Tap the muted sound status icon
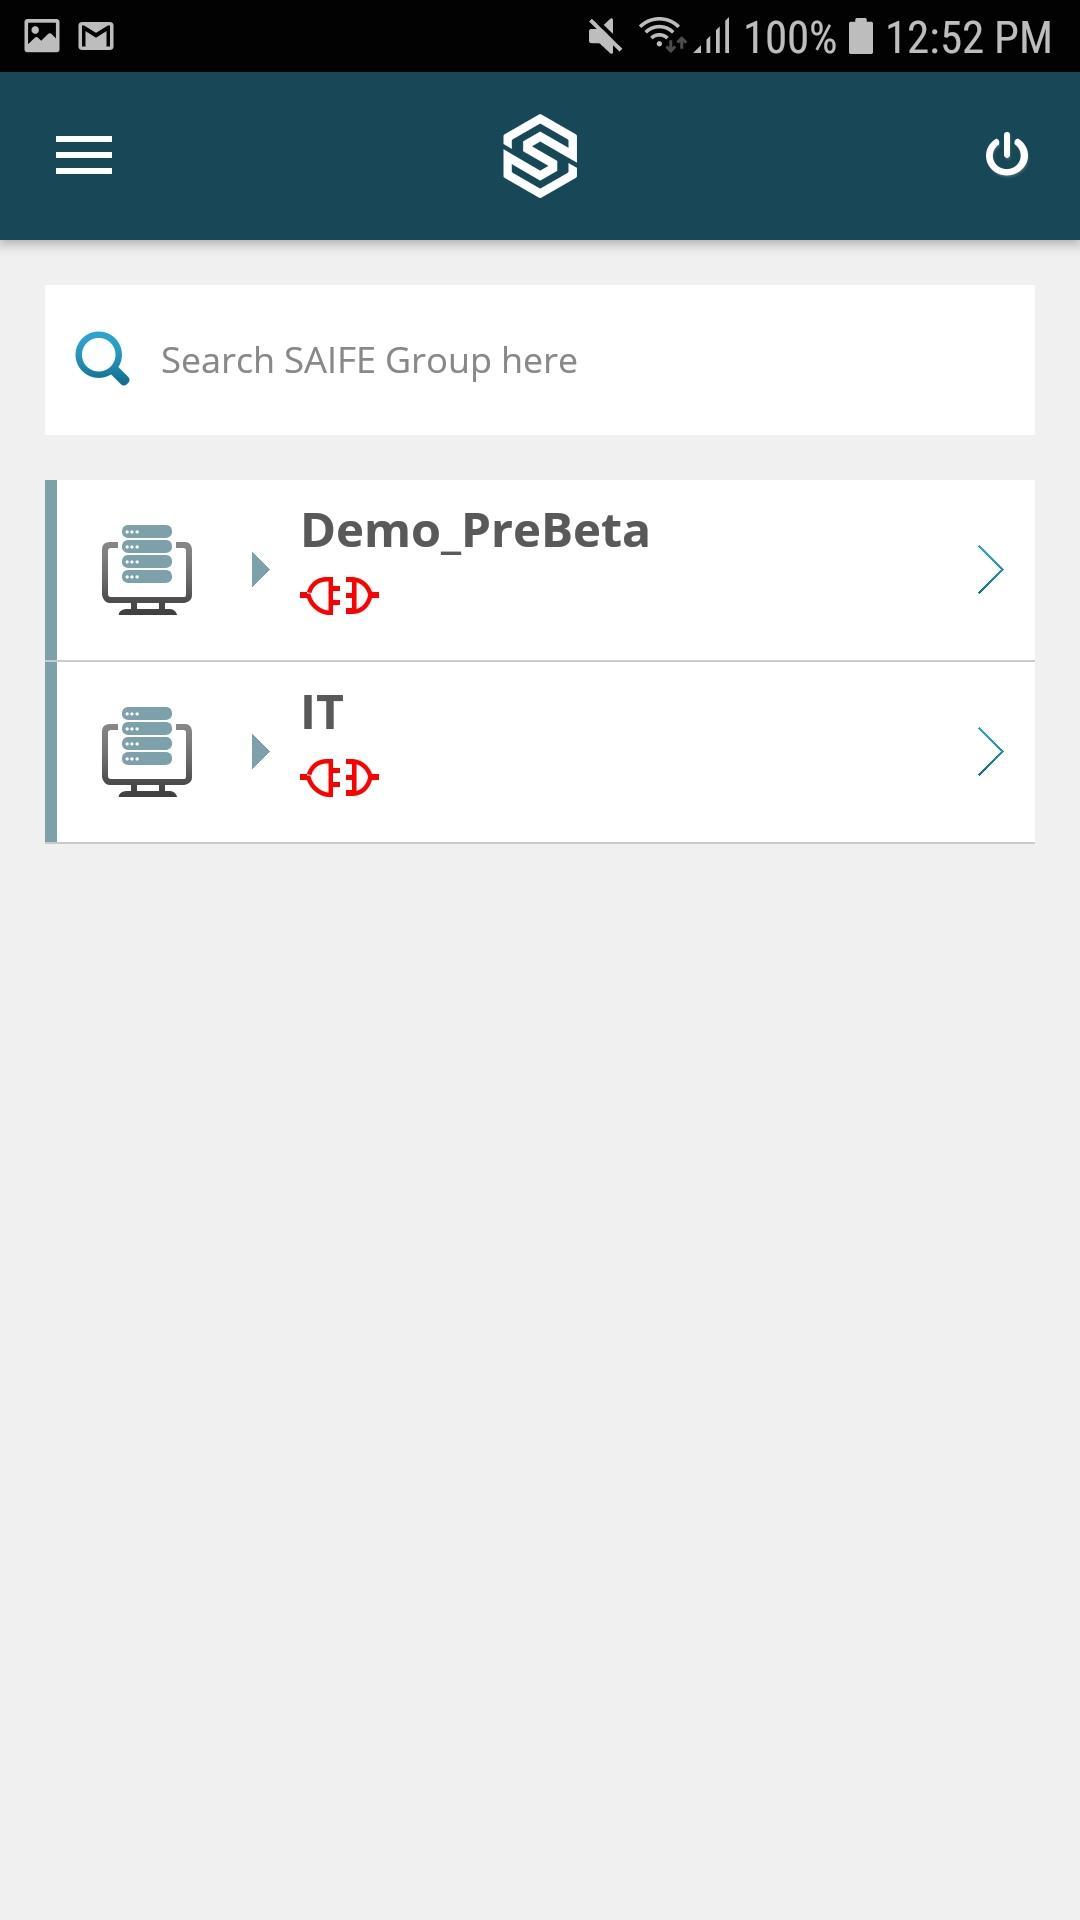The image size is (1080, 1920). (604, 38)
